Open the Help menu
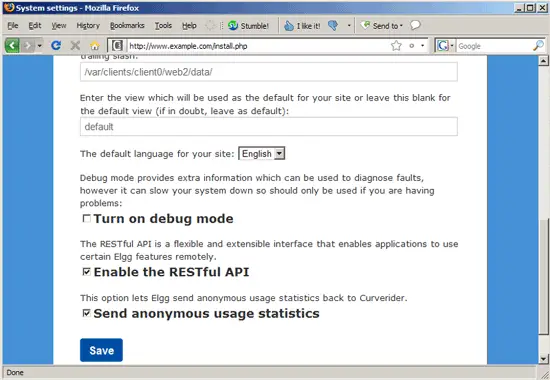550x380 pixels. 189,26
